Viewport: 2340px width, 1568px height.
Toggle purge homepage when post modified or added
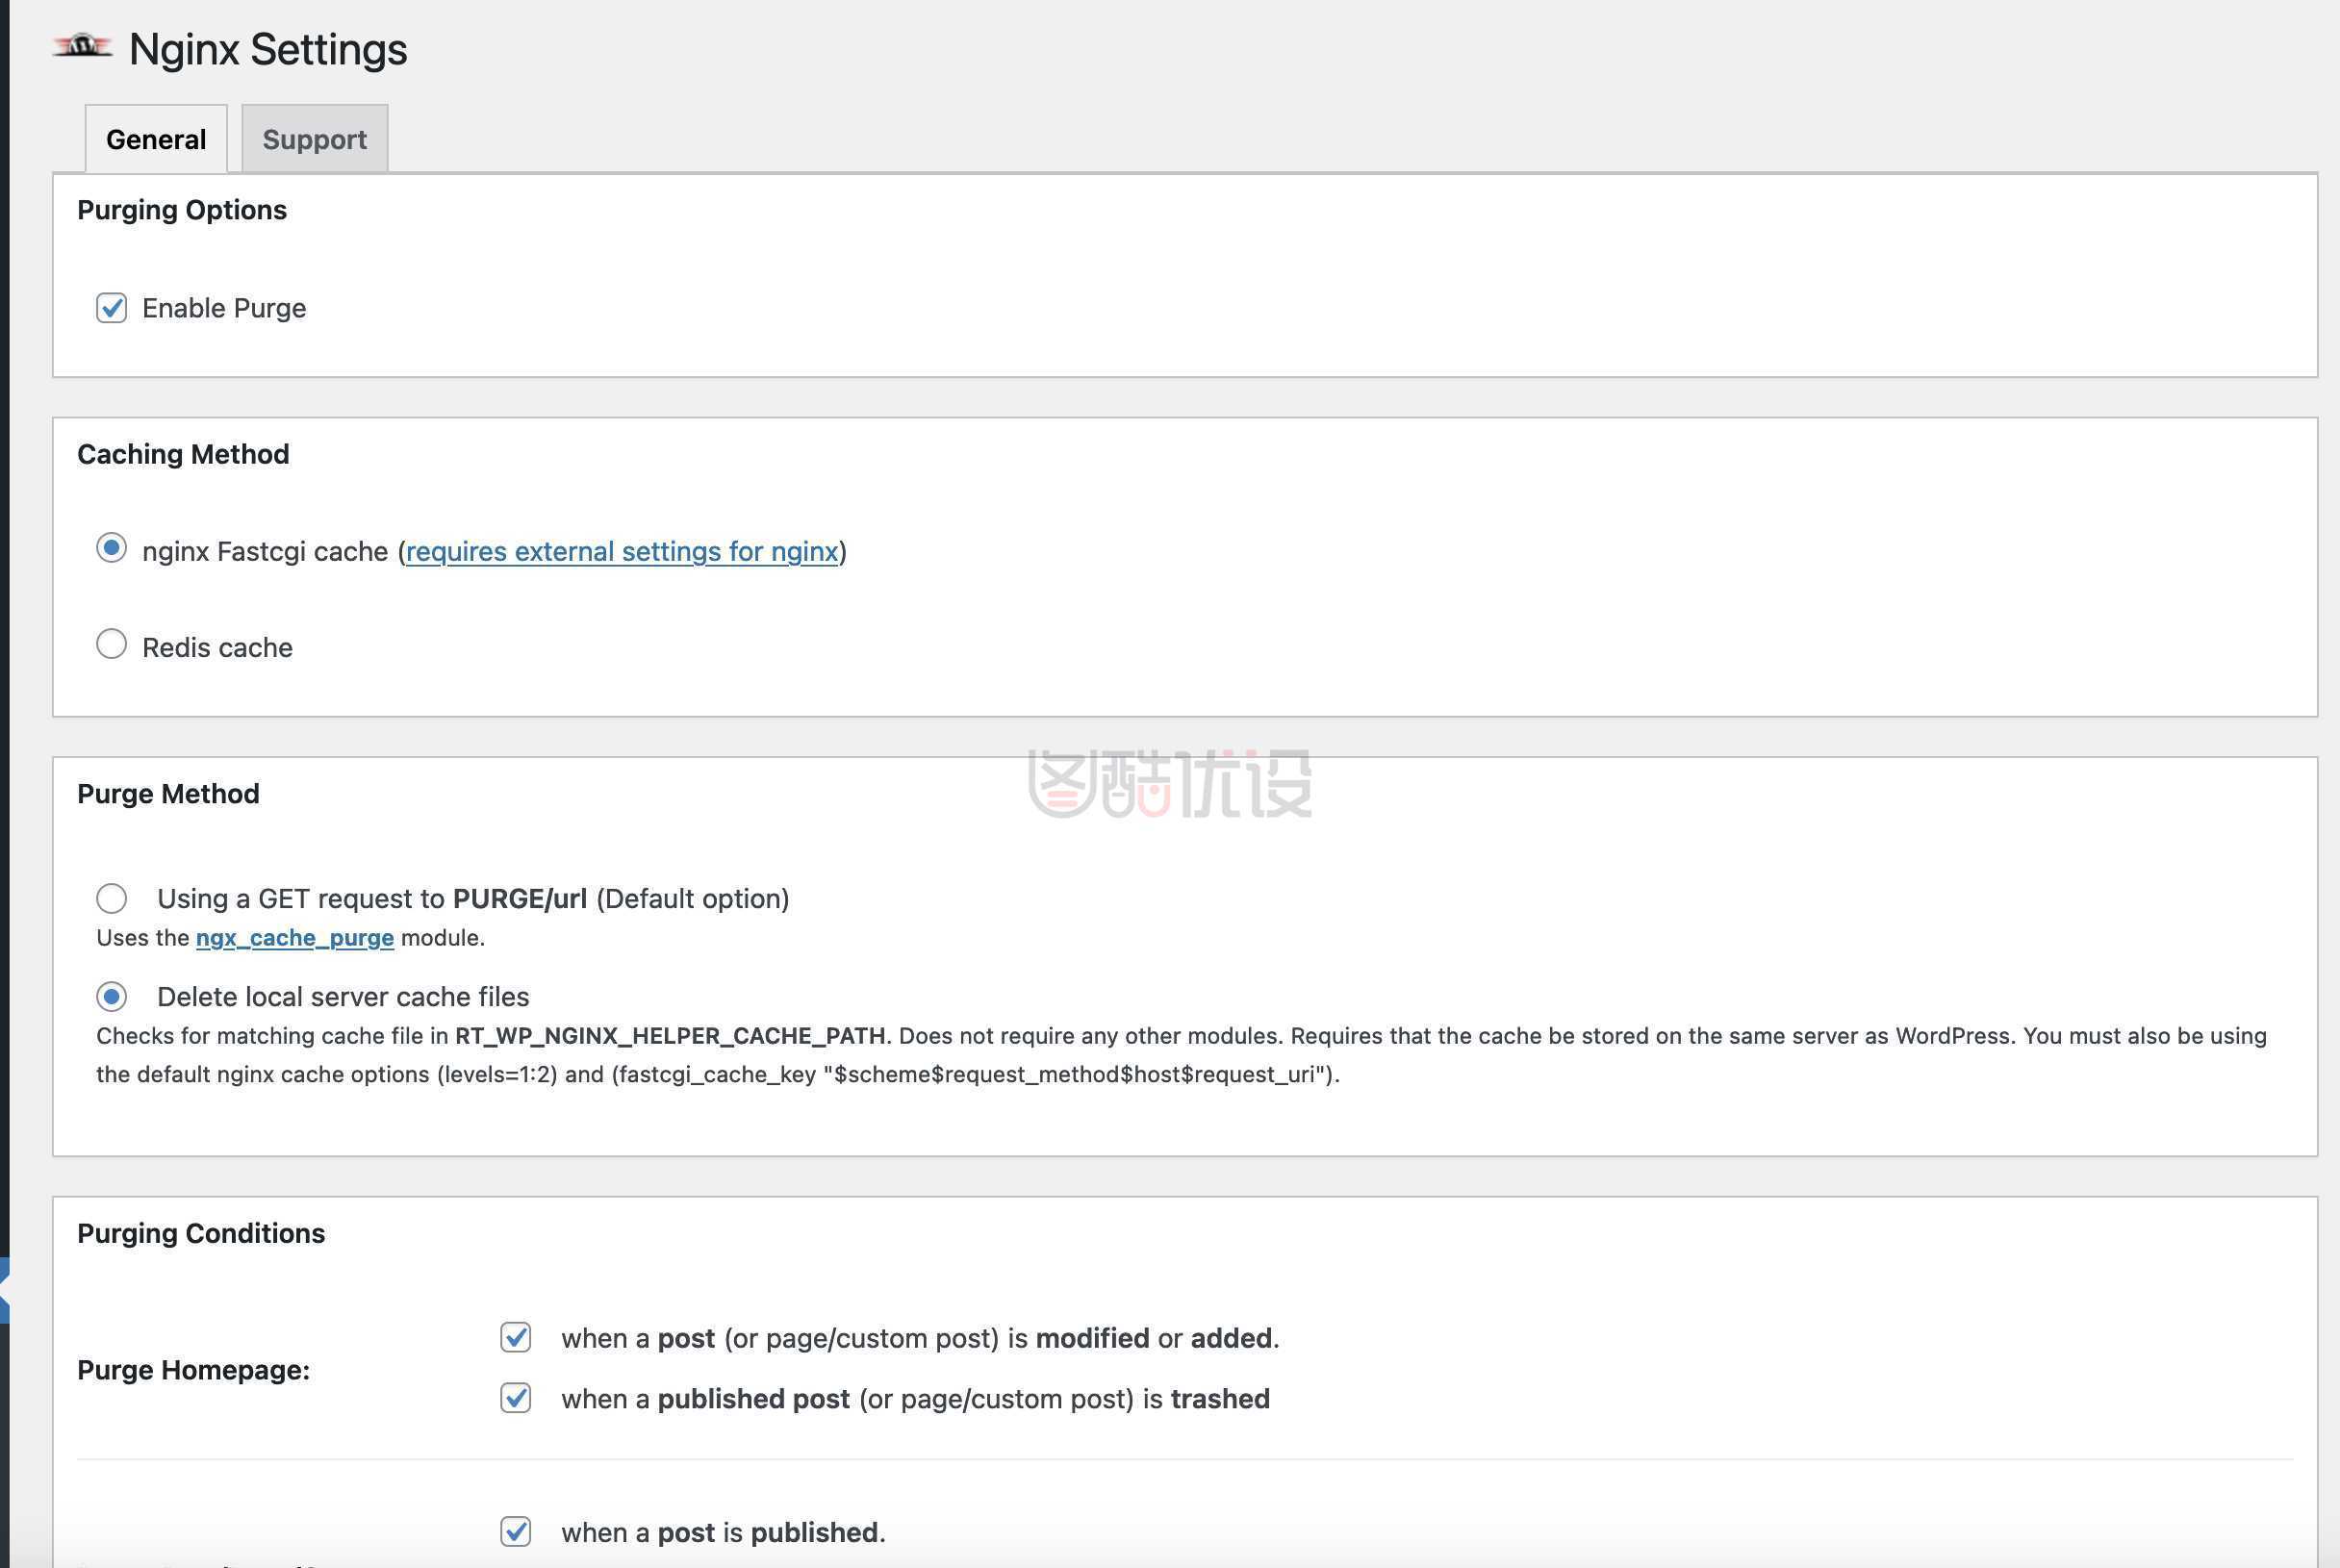pos(516,1337)
